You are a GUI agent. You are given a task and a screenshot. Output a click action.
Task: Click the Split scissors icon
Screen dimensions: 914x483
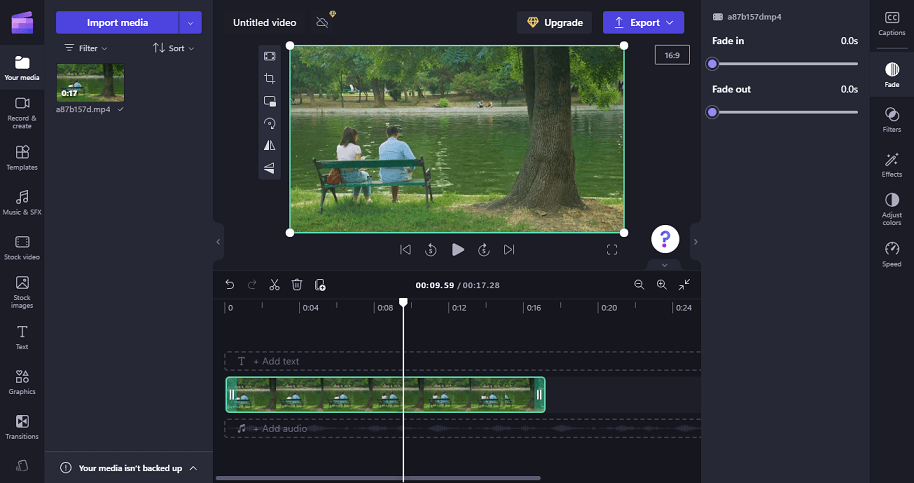(275, 285)
